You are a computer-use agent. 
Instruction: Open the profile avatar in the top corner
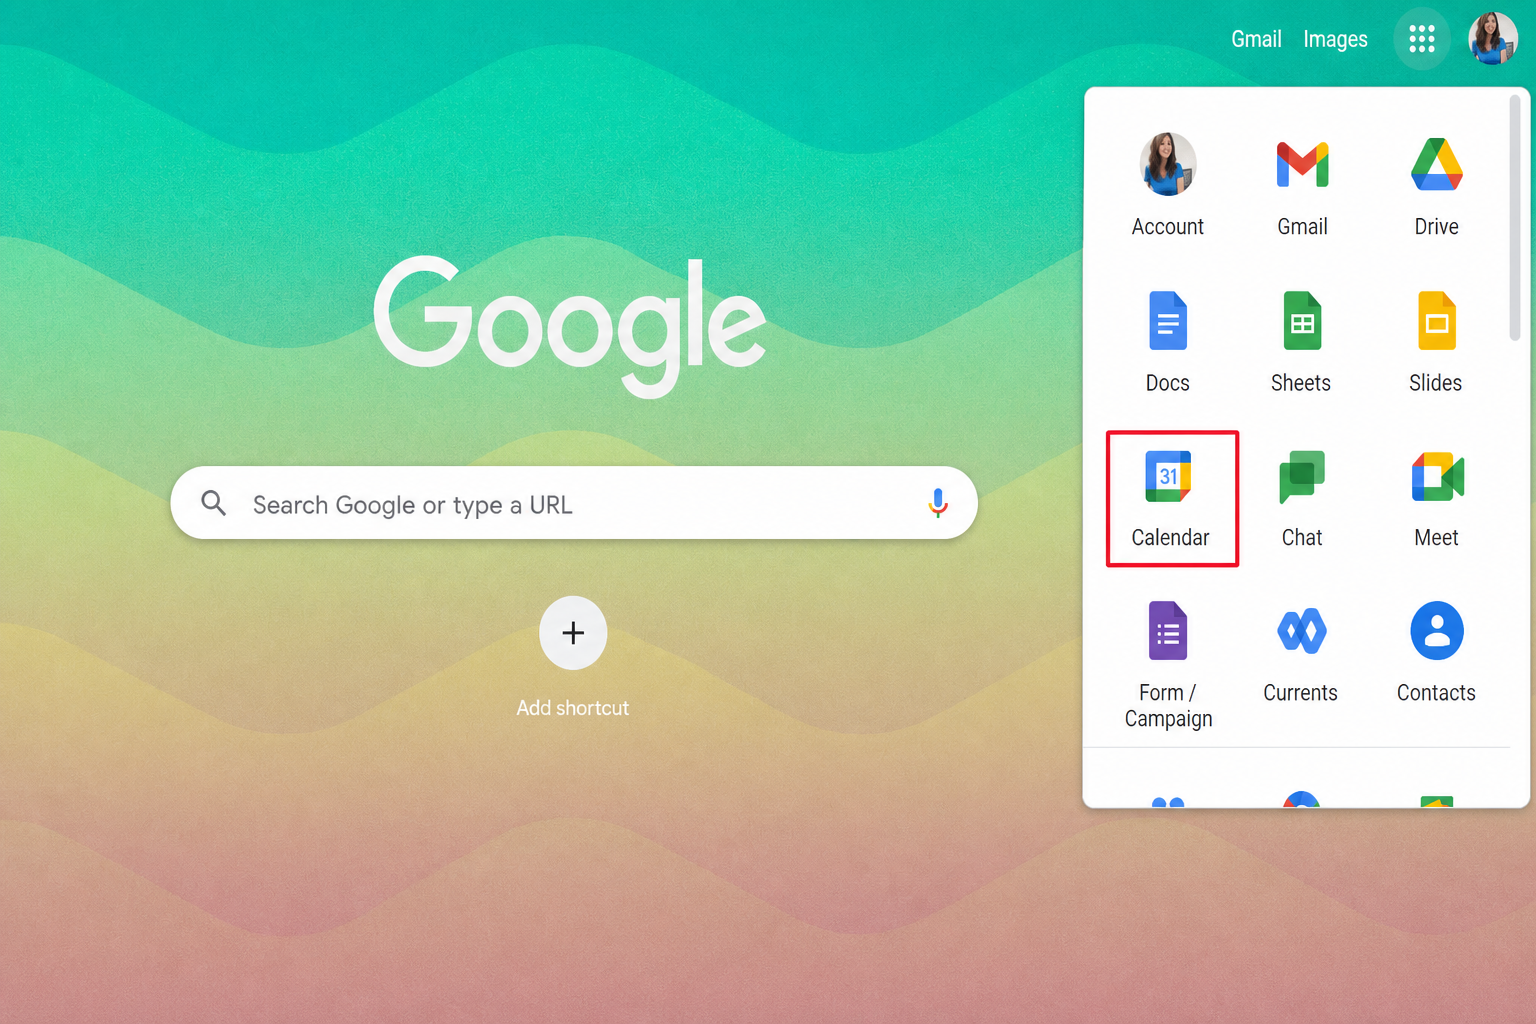point(1493,39)
